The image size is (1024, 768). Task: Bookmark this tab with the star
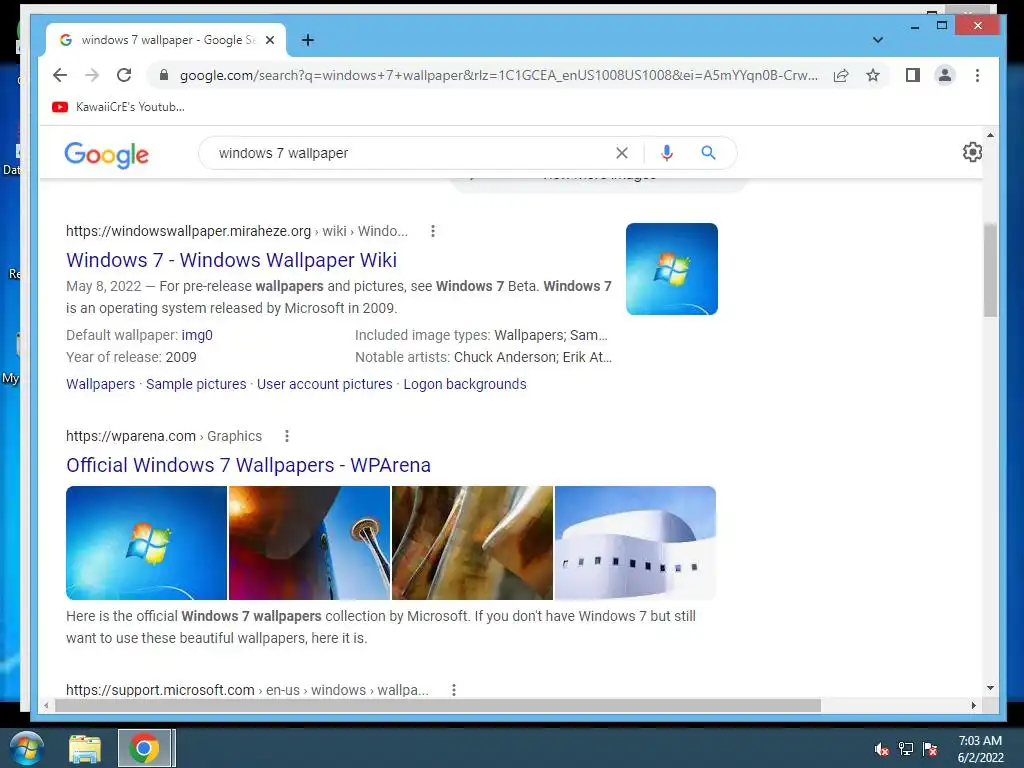872,75
